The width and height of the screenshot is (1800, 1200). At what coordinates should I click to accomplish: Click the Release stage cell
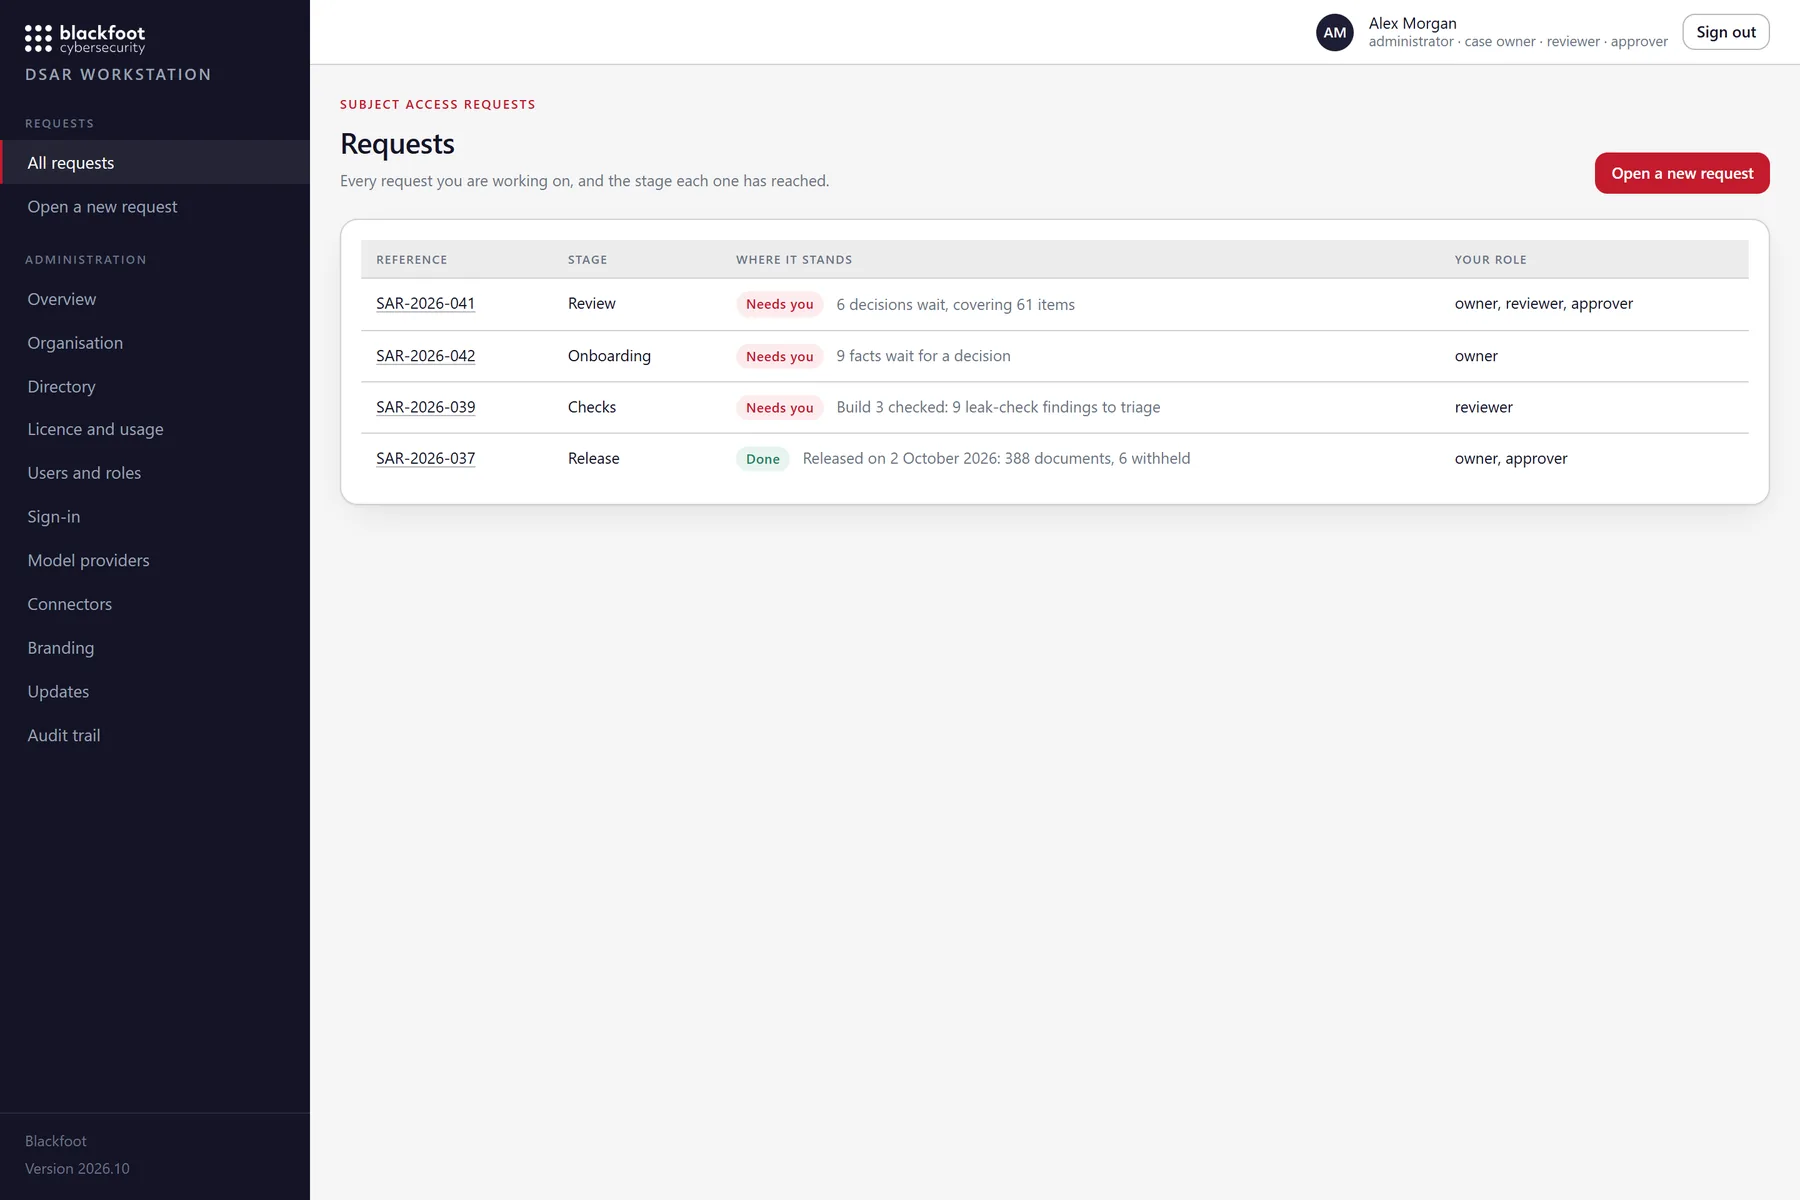click(x=594, y=459)
